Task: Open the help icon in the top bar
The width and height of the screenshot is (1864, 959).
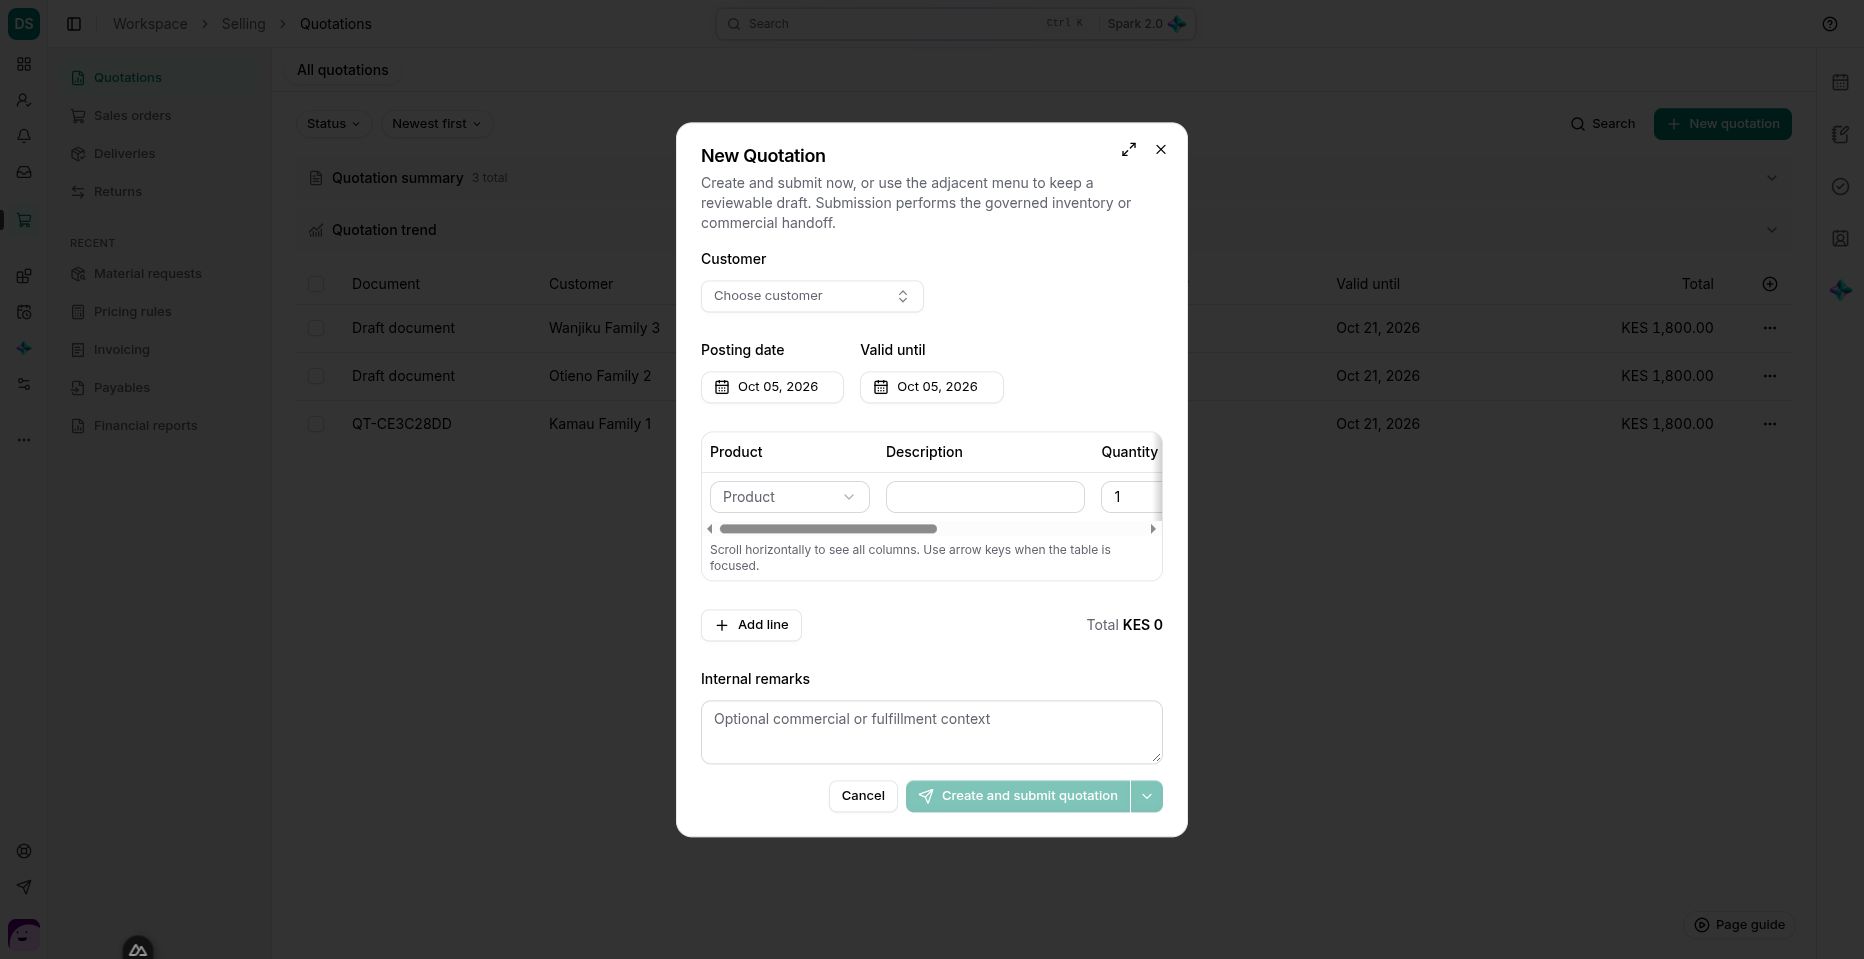Action: pos(1830,24)
